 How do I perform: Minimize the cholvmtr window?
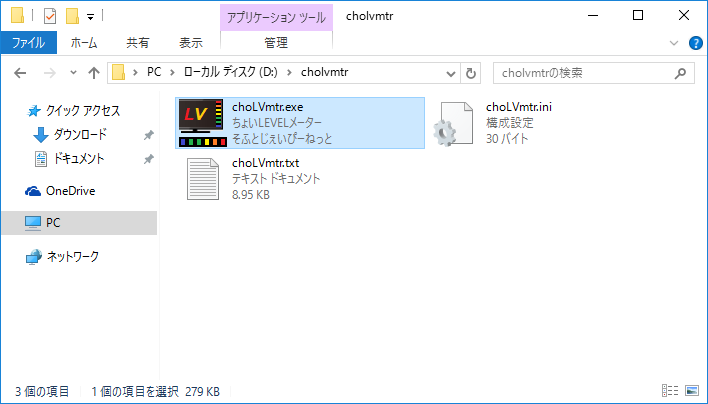[x=593, y=15]
